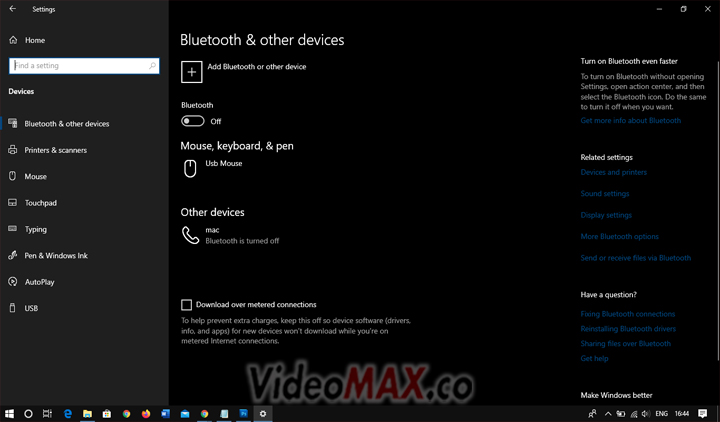Open the Mouse settings page
The height and width of the screenshot is (422, 720).
click(35, 176)
